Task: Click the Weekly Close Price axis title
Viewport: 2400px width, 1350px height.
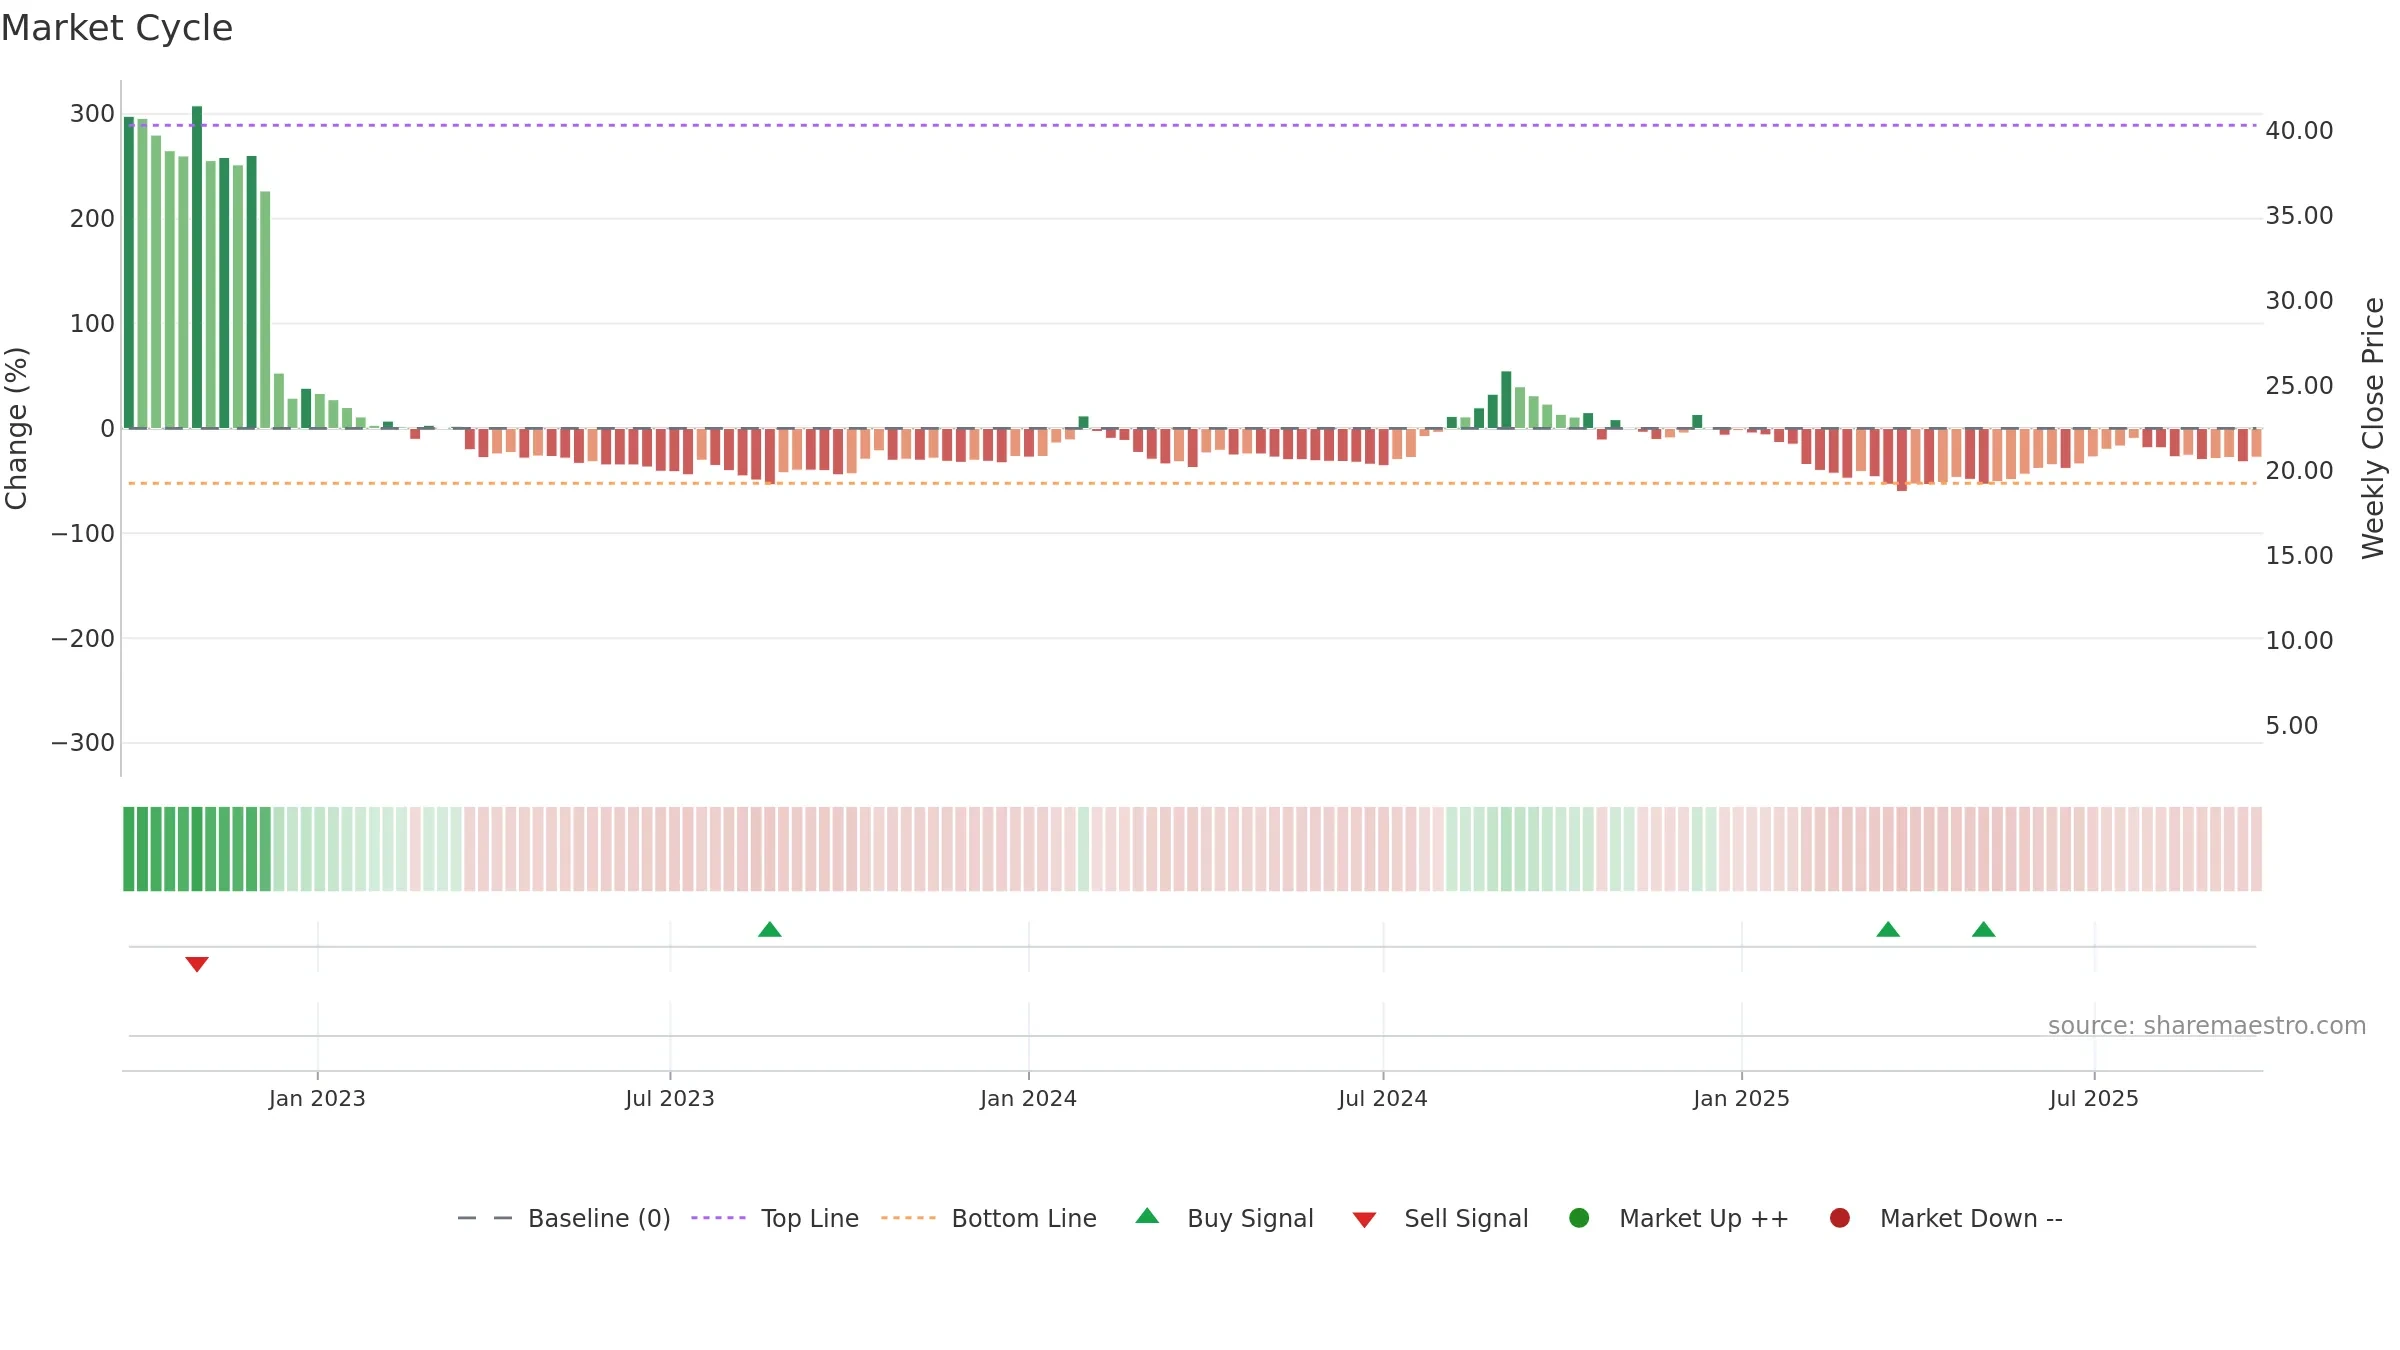Action: tap(2373, 428)
